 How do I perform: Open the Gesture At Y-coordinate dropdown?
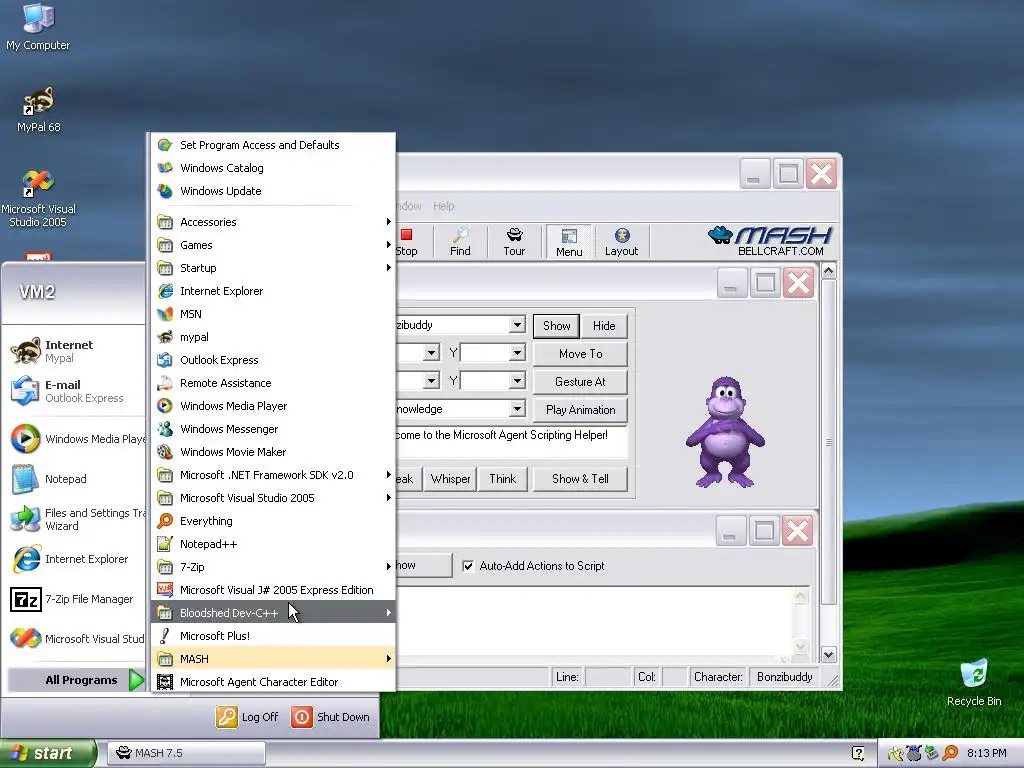click(x=517, y=381)
